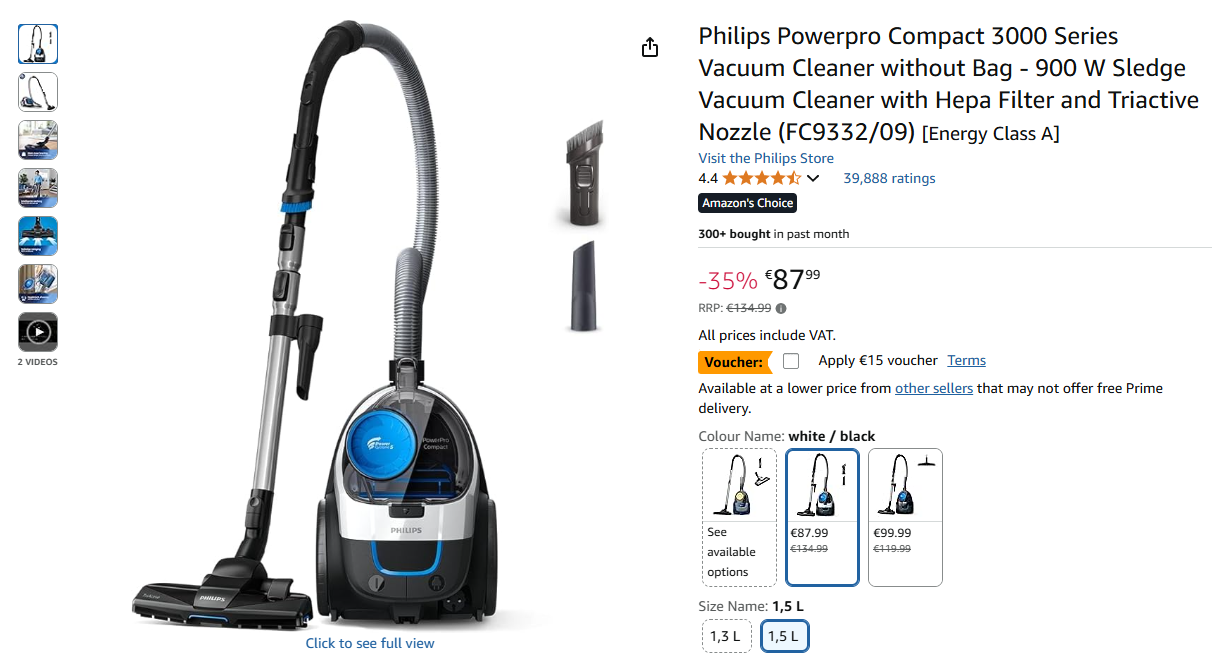The image size is (1212, 664).
Task: Open the voucher Terms link
Action: (x=967, y=360)
